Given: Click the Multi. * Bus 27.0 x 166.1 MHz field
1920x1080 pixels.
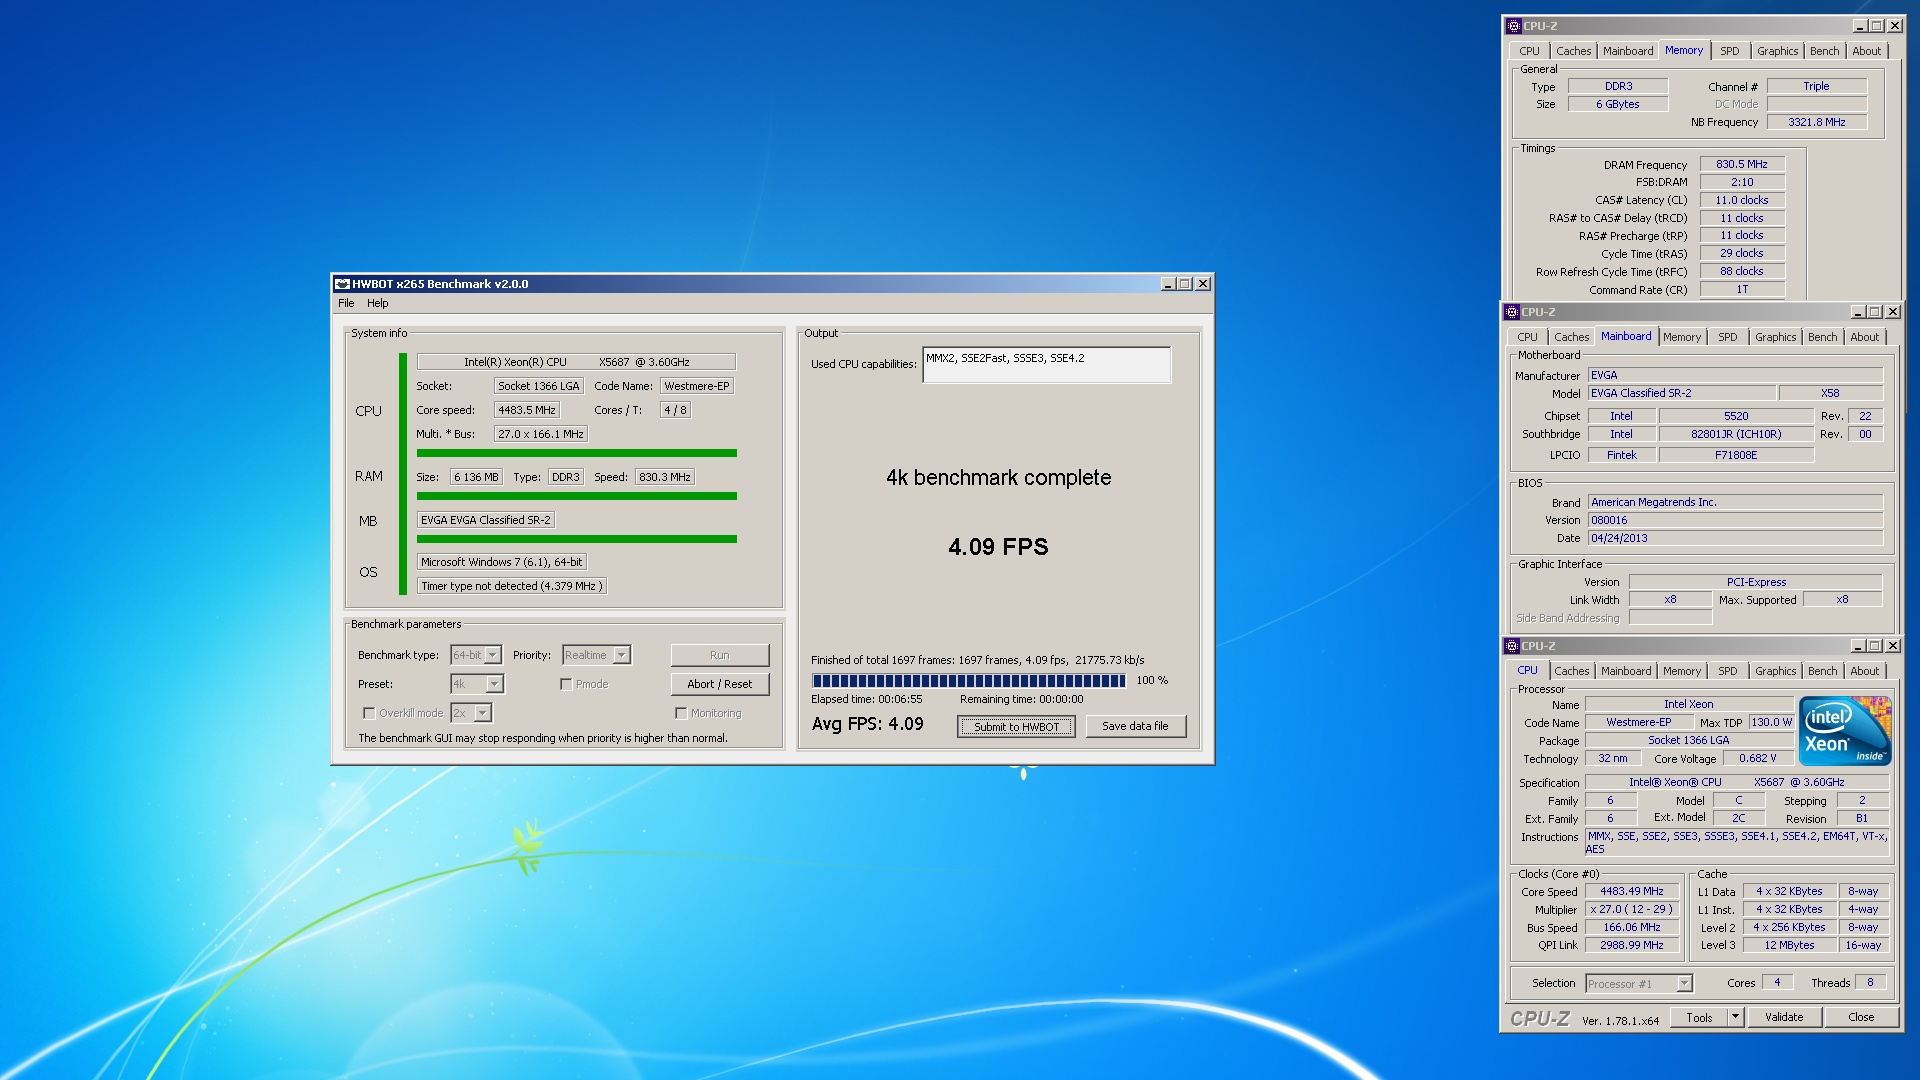Looking at the screenshot, I should pyautogui.click(x=541, y=434).
